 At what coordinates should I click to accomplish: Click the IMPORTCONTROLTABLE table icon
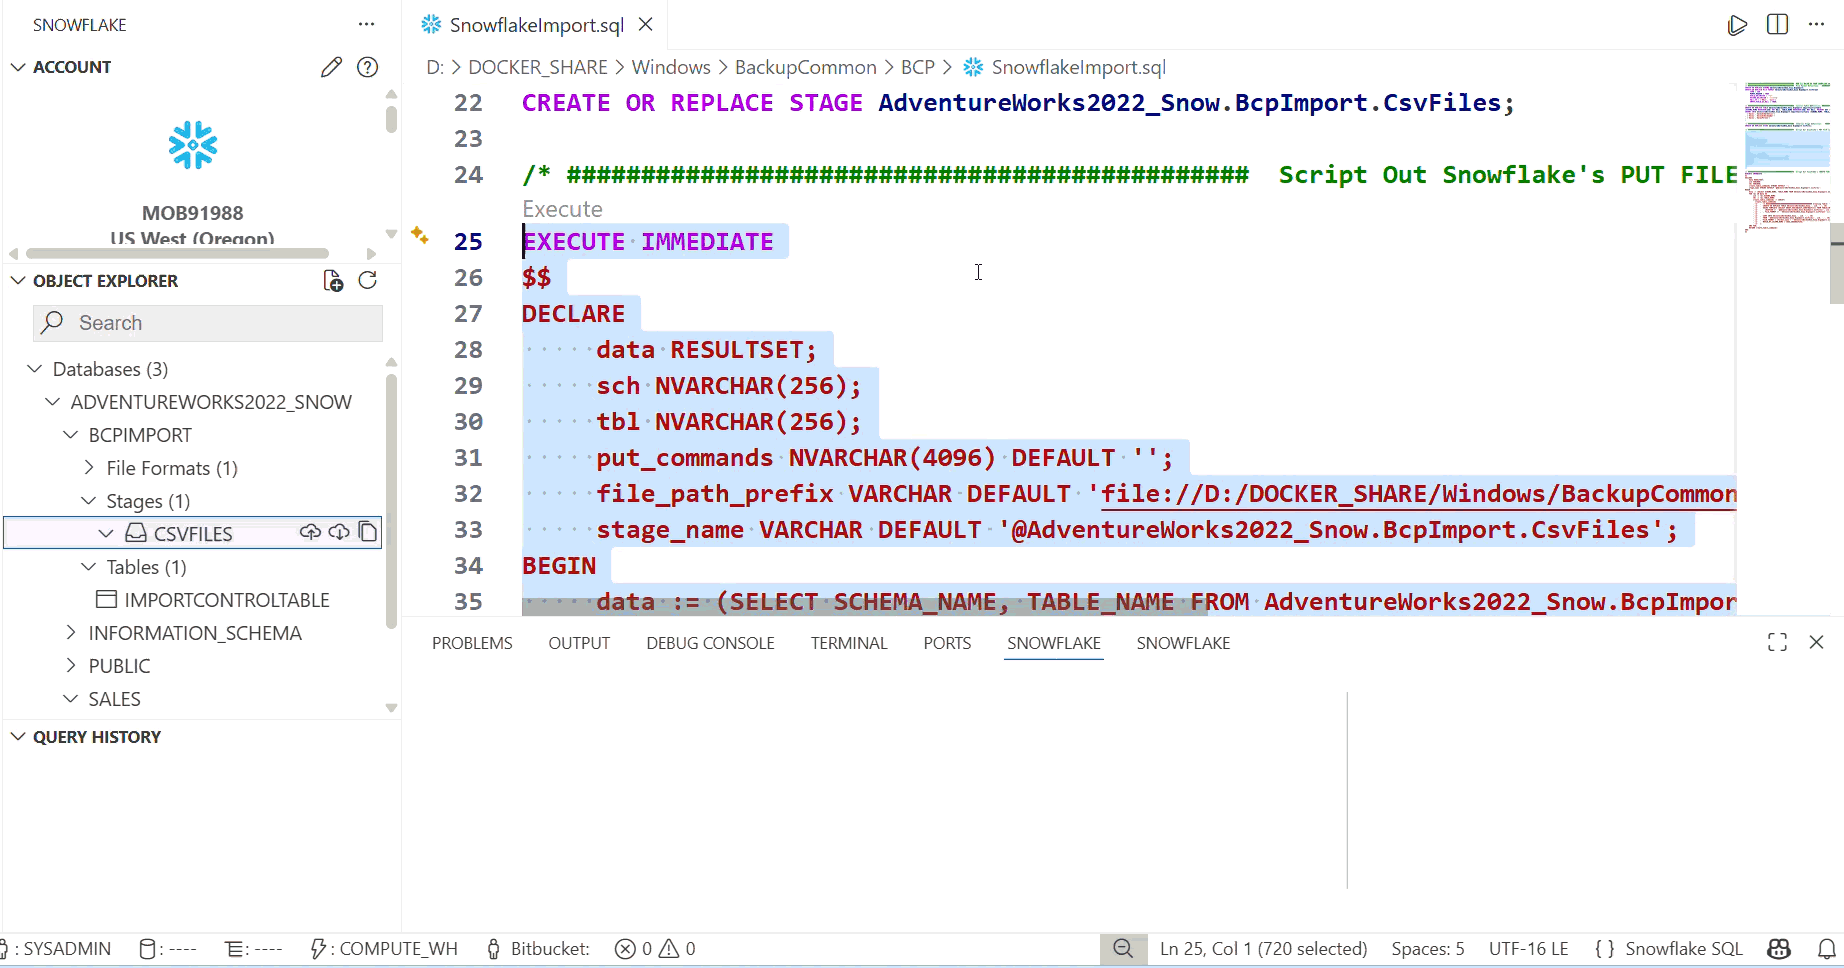tap(106, 599)
